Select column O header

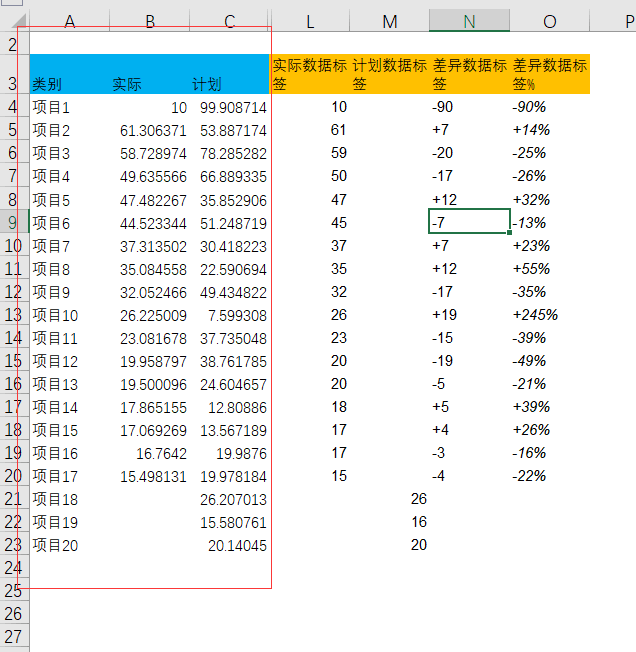550,21
